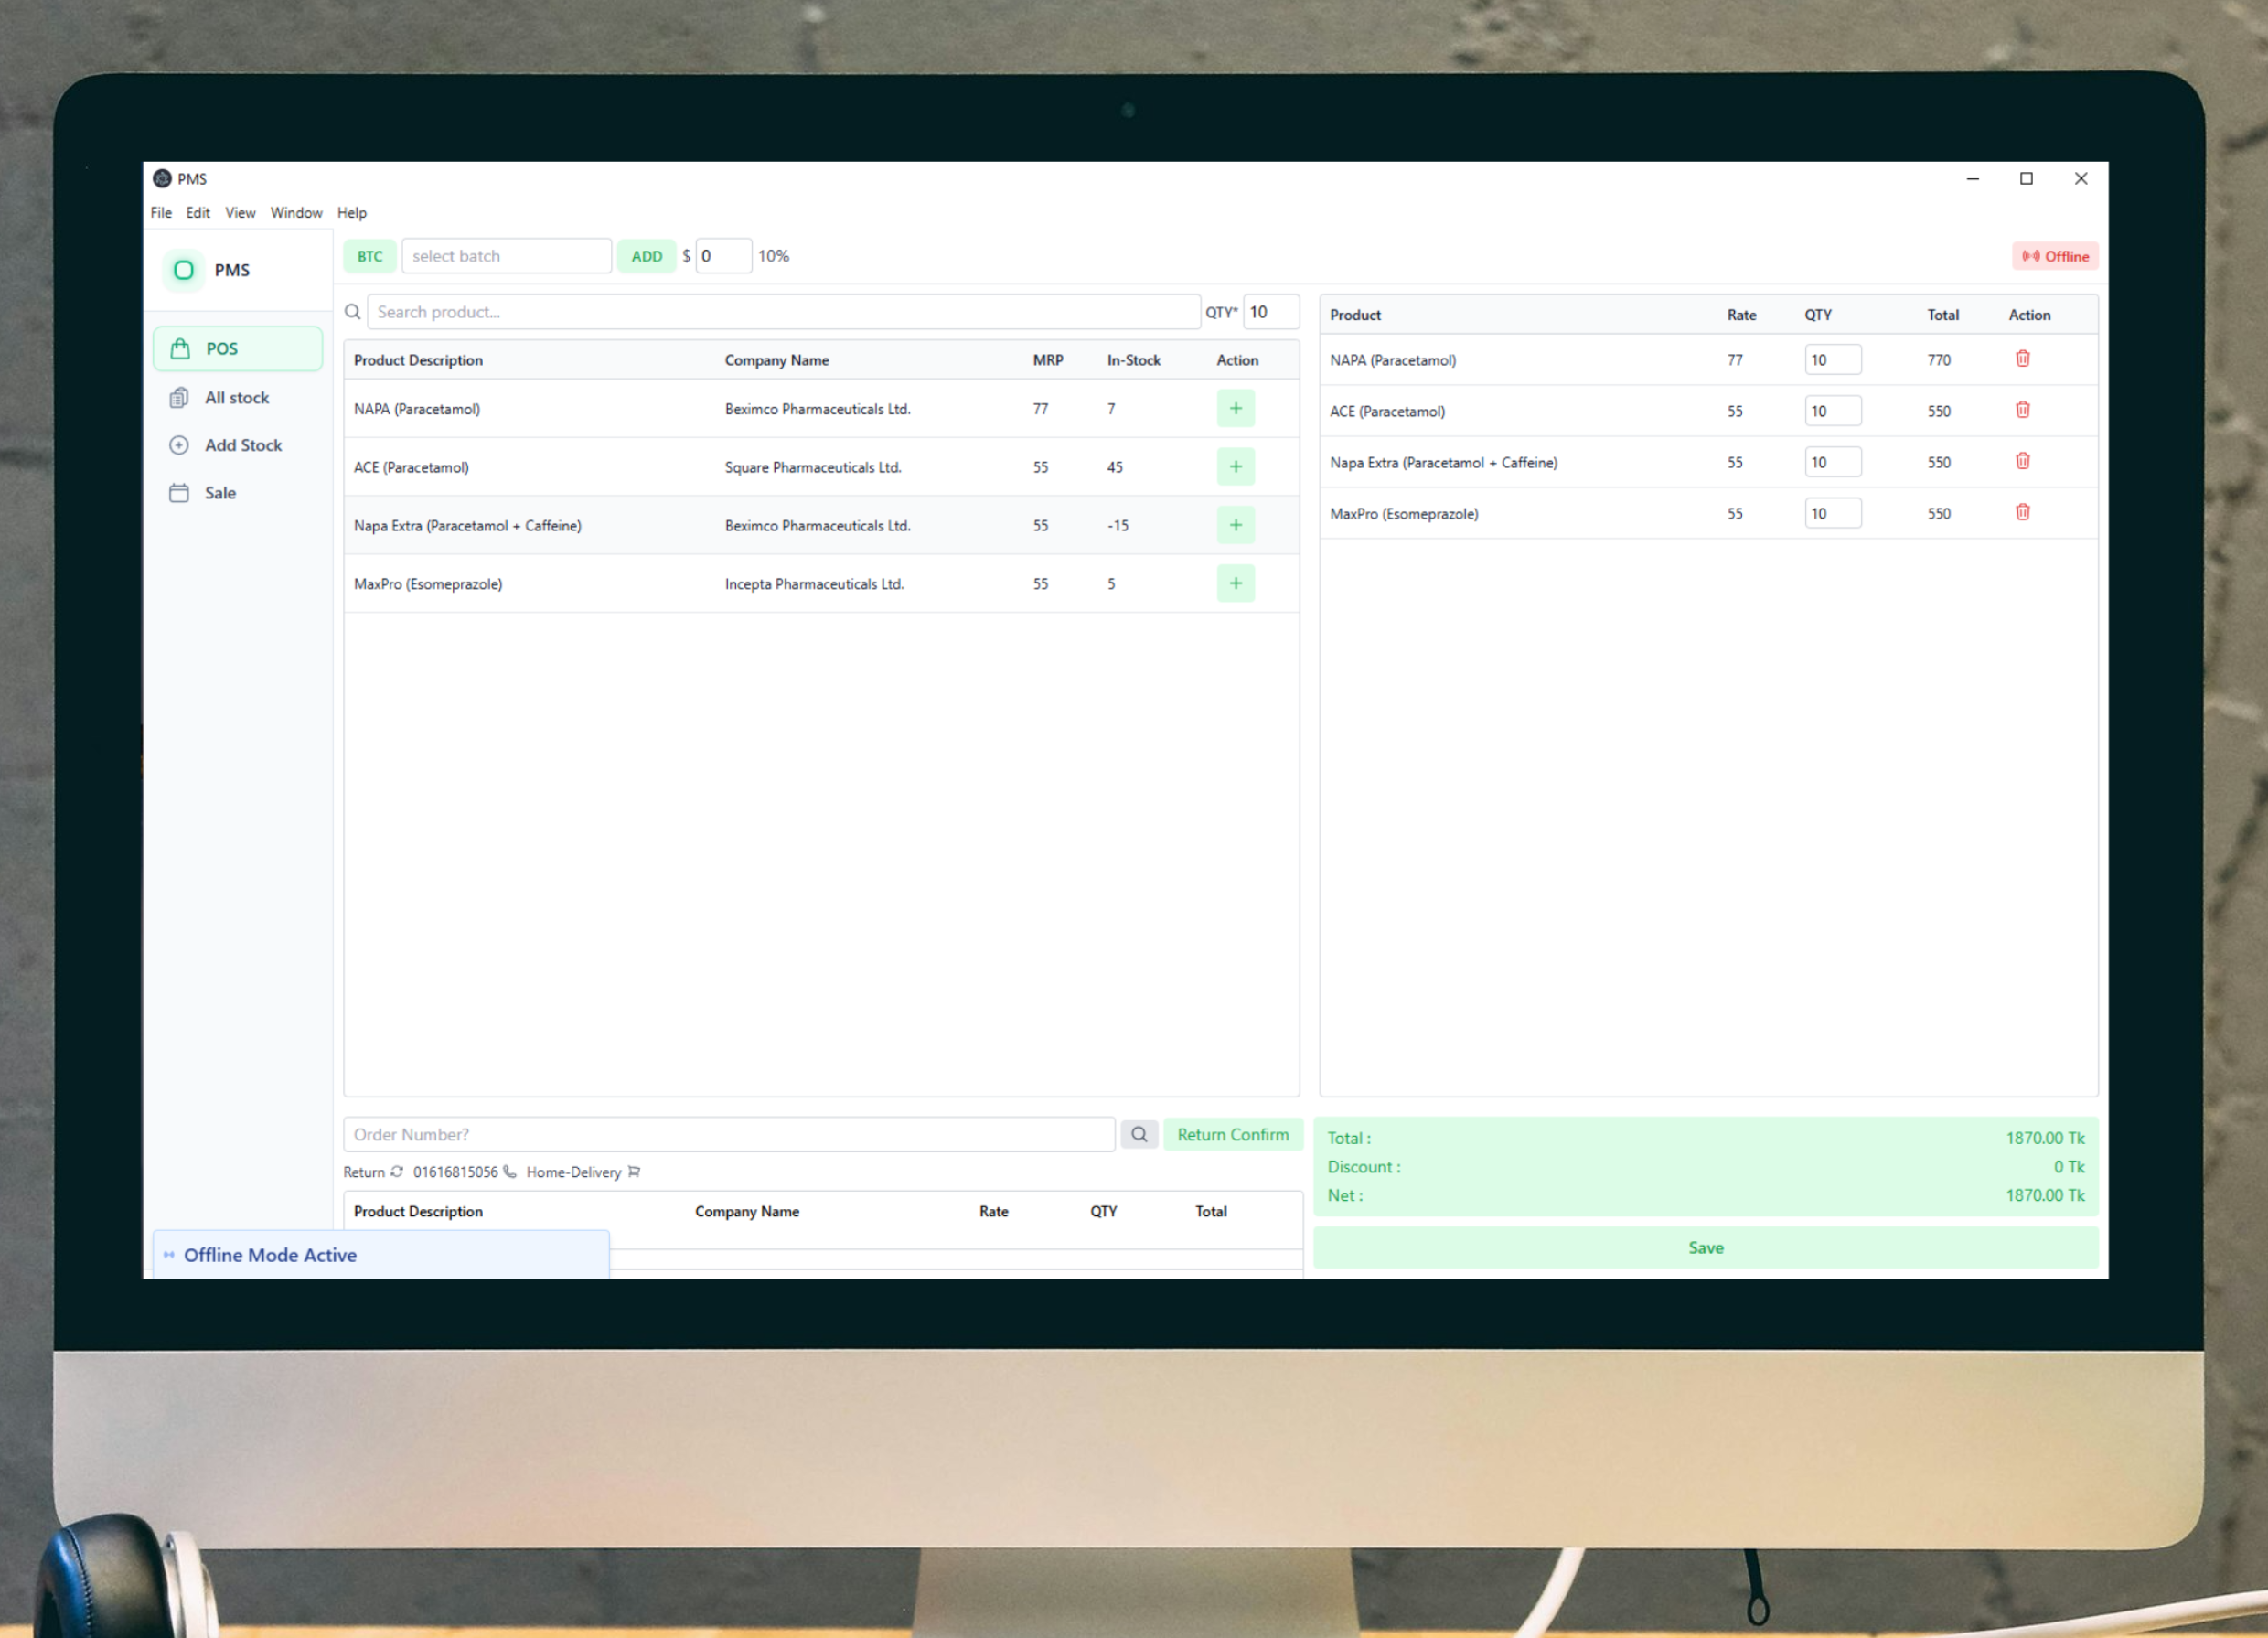
Task: Click the Search product input field
Action: 782,312
